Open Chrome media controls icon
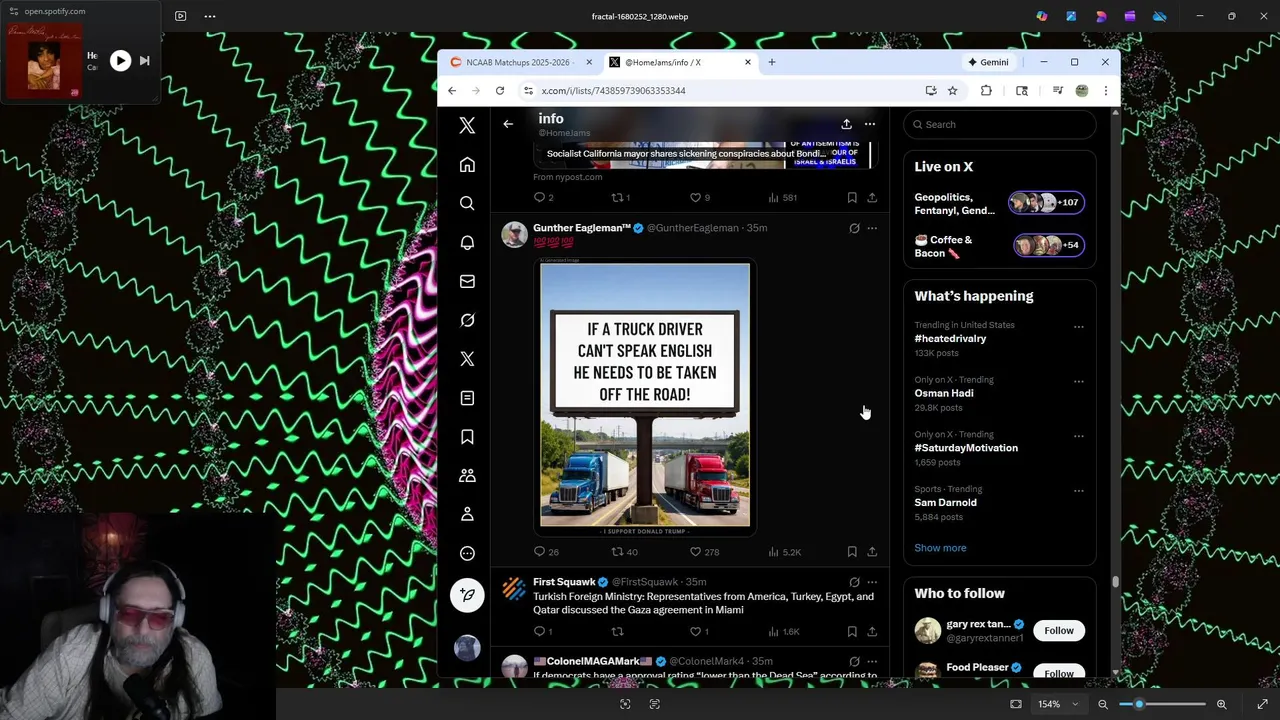The width and height of the screenshot is (1280, 720). 1057,91
